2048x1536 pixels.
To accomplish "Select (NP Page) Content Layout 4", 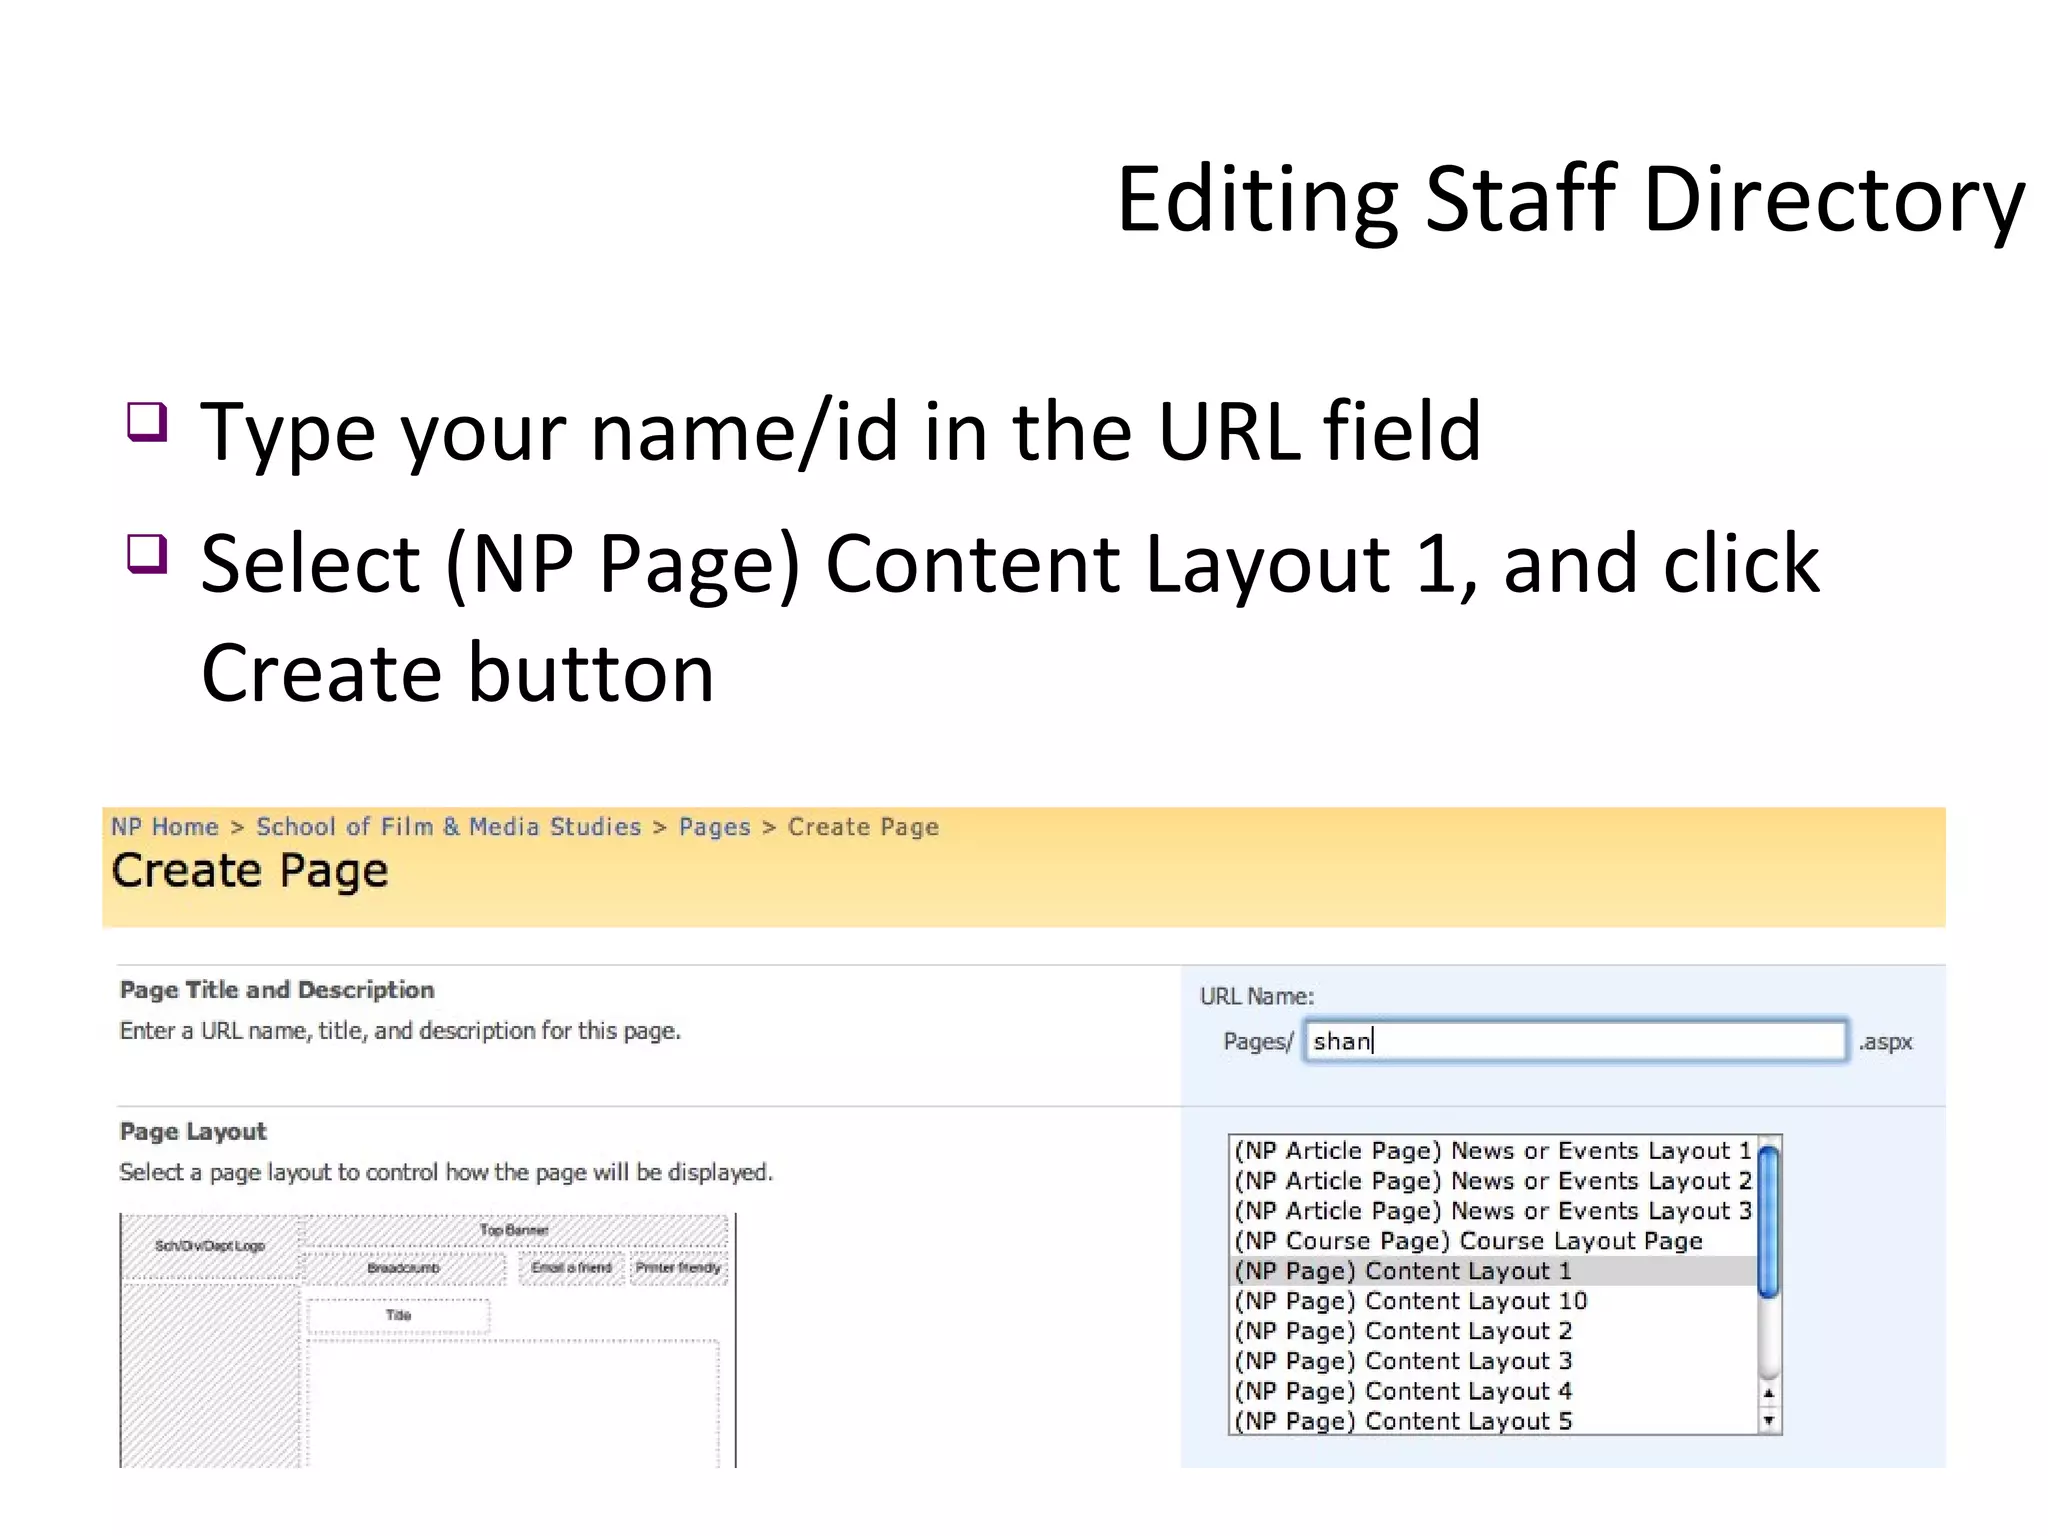I will coord(1492,1391).
